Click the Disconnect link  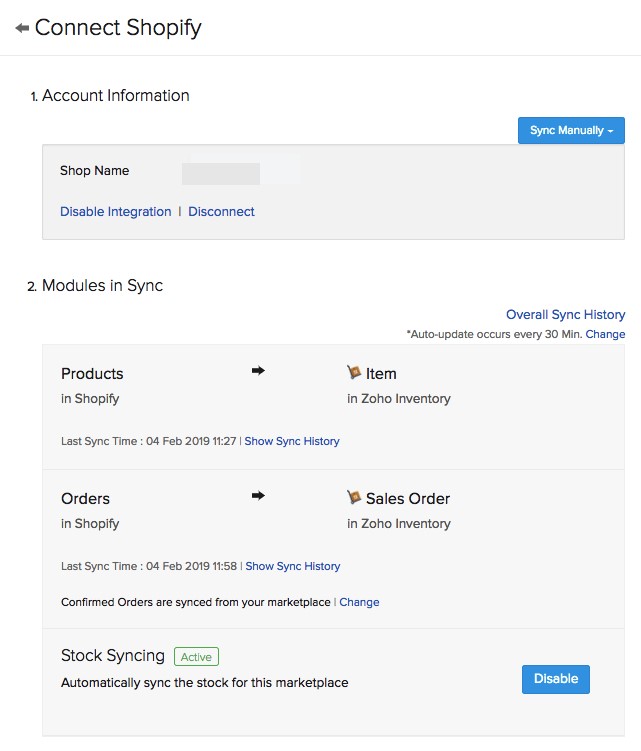[221, 212]
